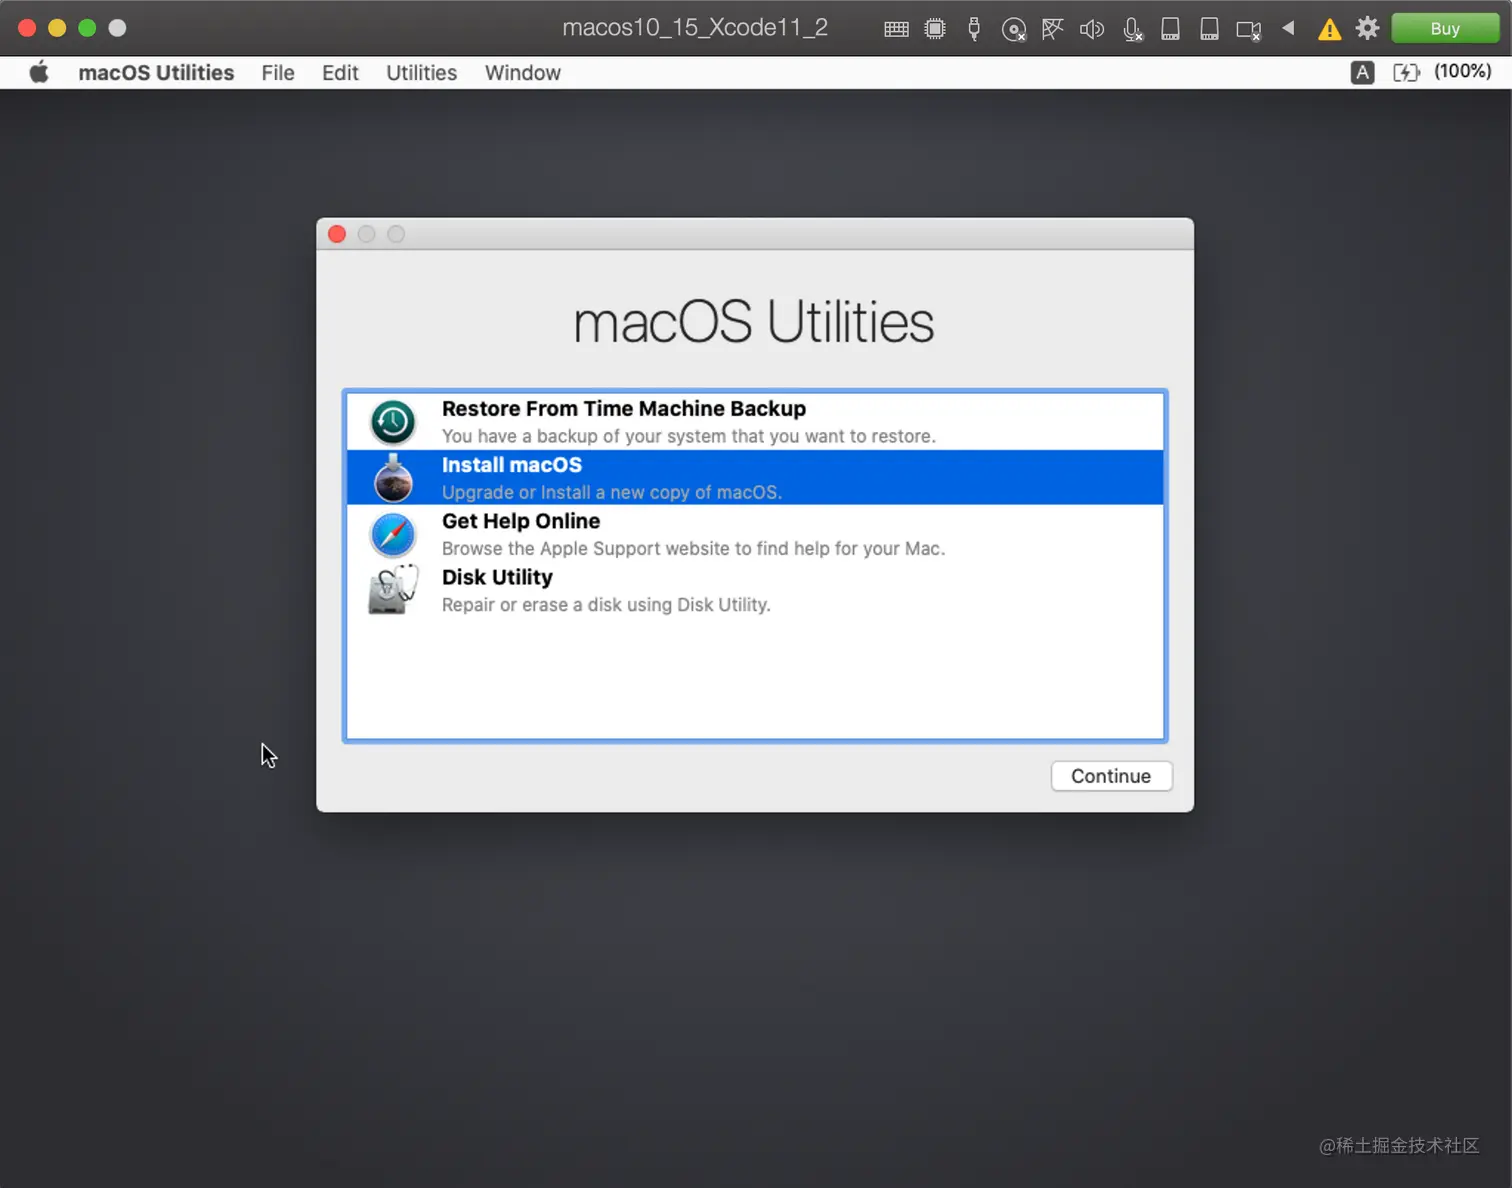1512x1188 pixels.
Task: Click the macos10_15_Xcode11_2 window title
Action: (x=695, y=28)
